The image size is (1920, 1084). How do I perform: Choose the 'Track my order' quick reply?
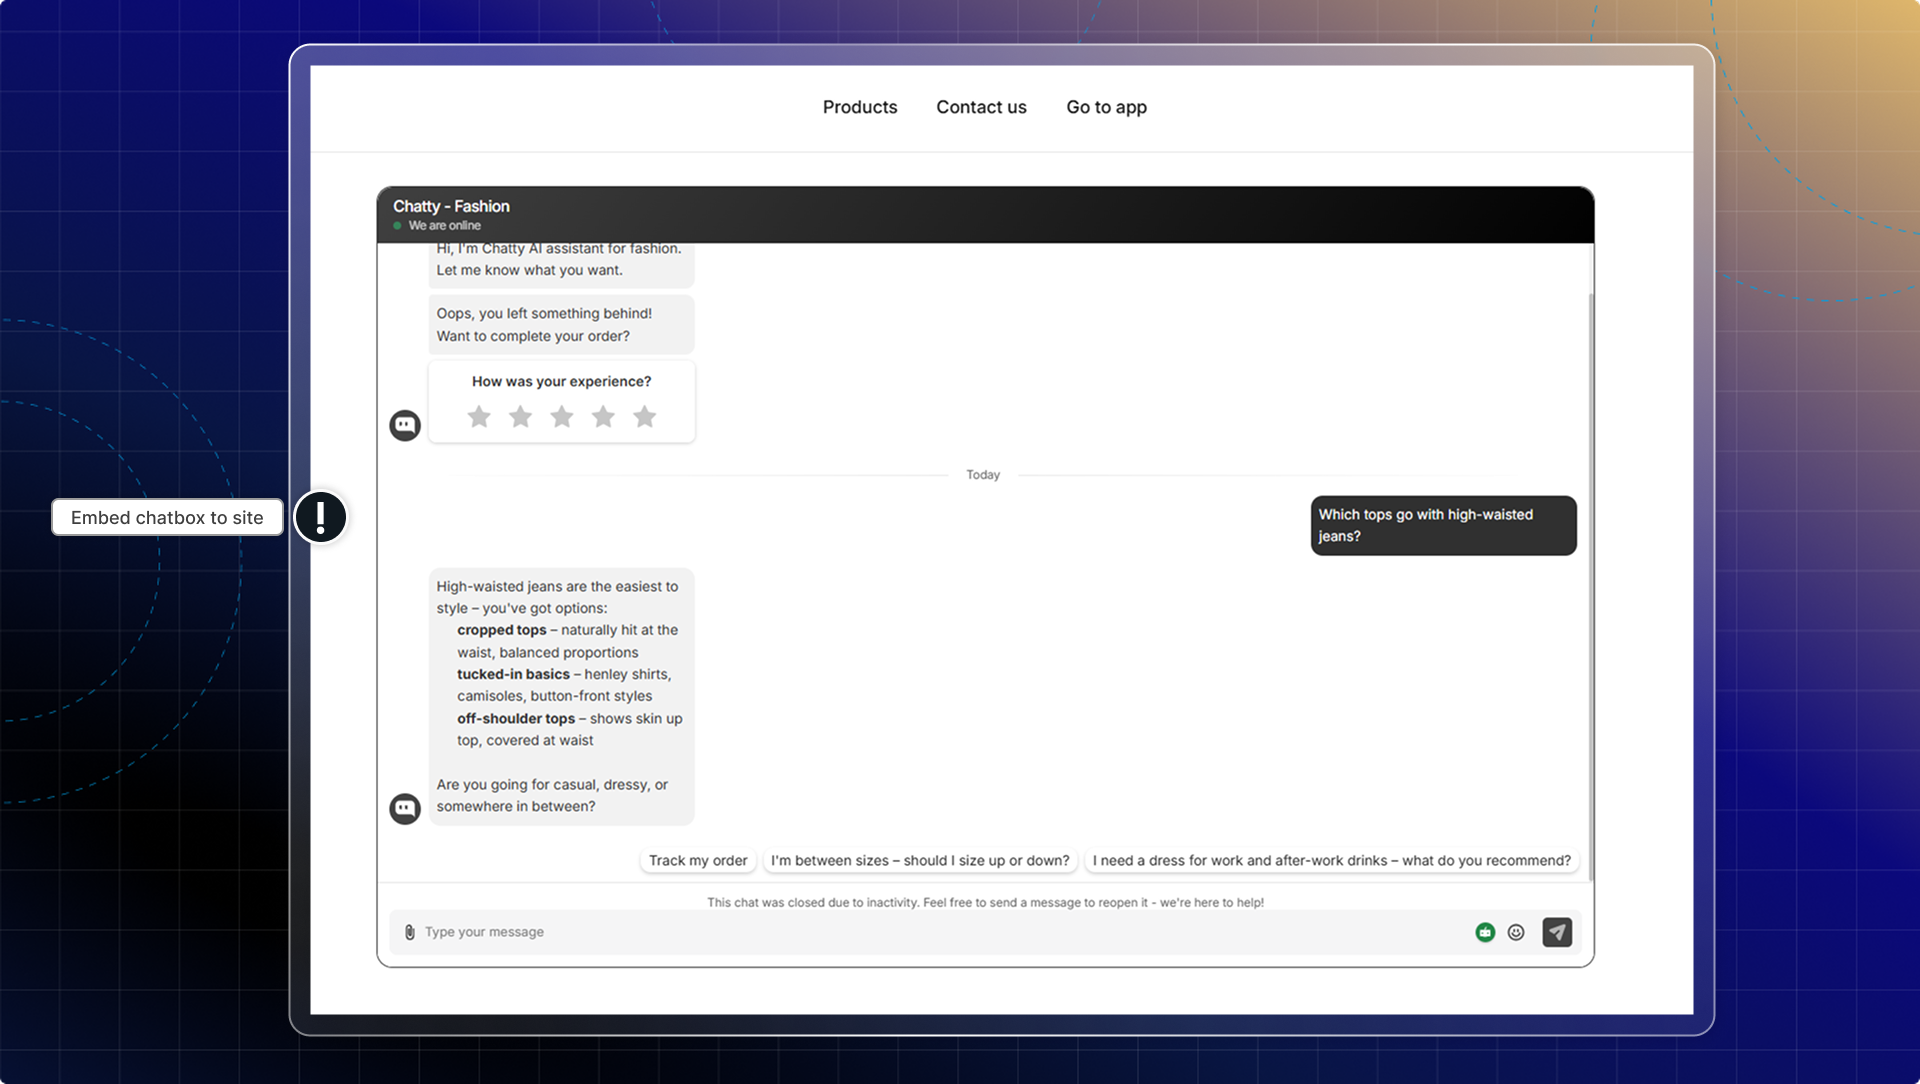coord(698,860)
